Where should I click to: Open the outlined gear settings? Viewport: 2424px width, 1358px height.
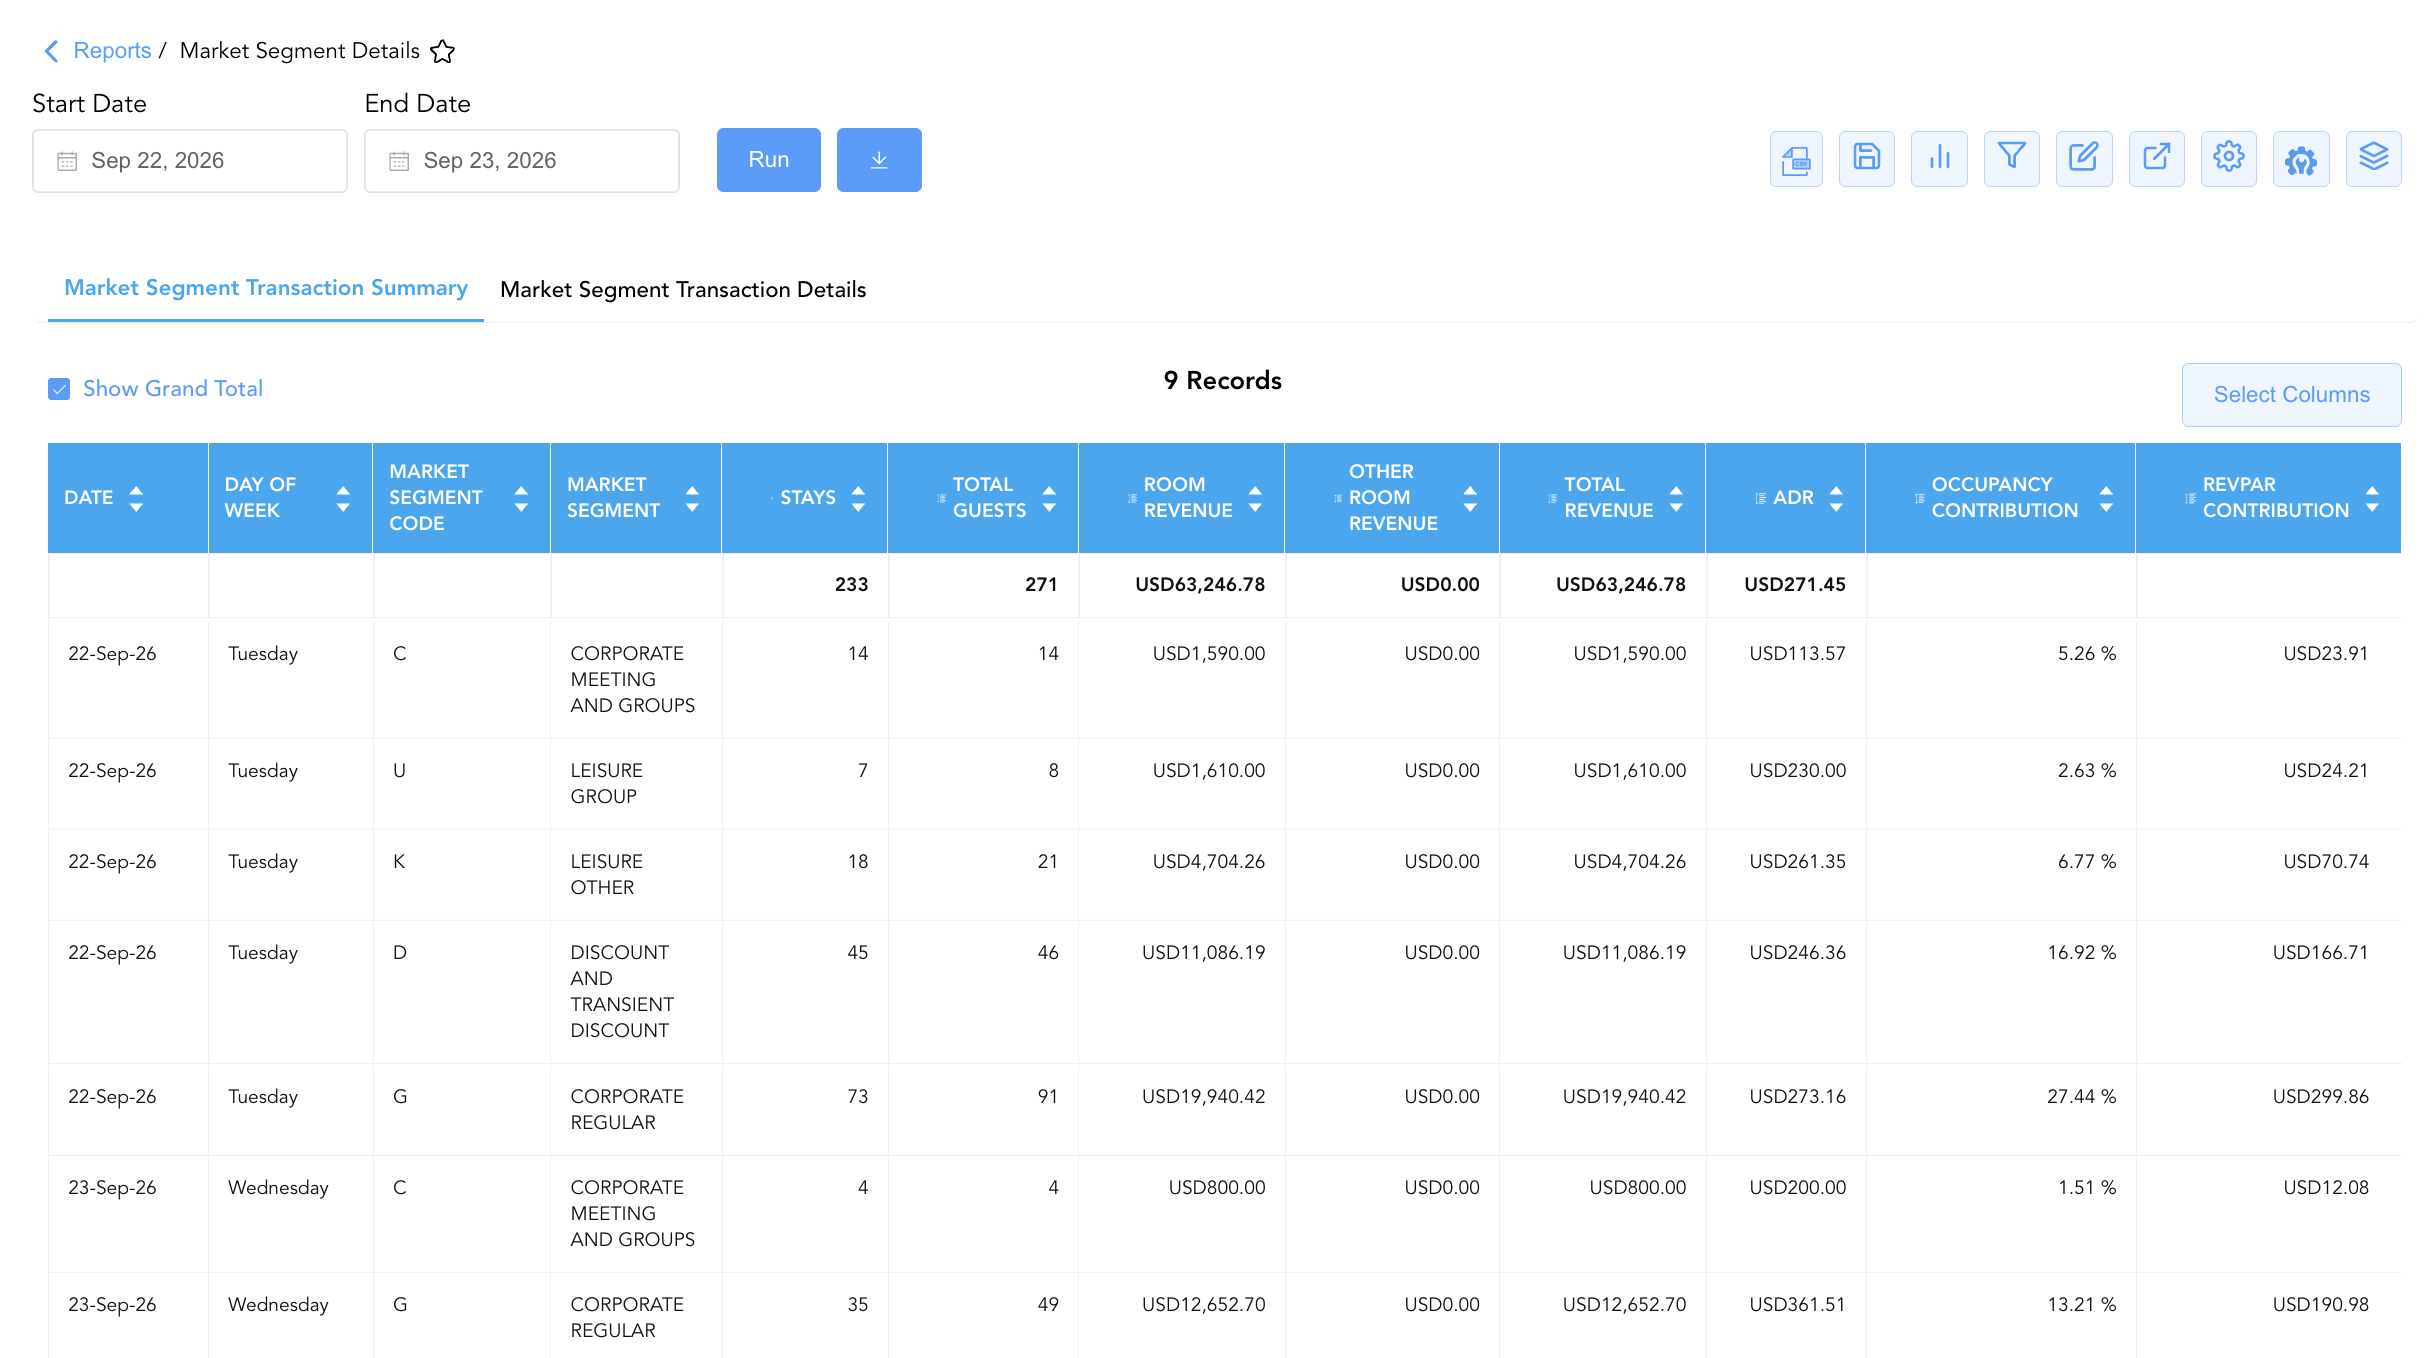[x=2229, y=159]
